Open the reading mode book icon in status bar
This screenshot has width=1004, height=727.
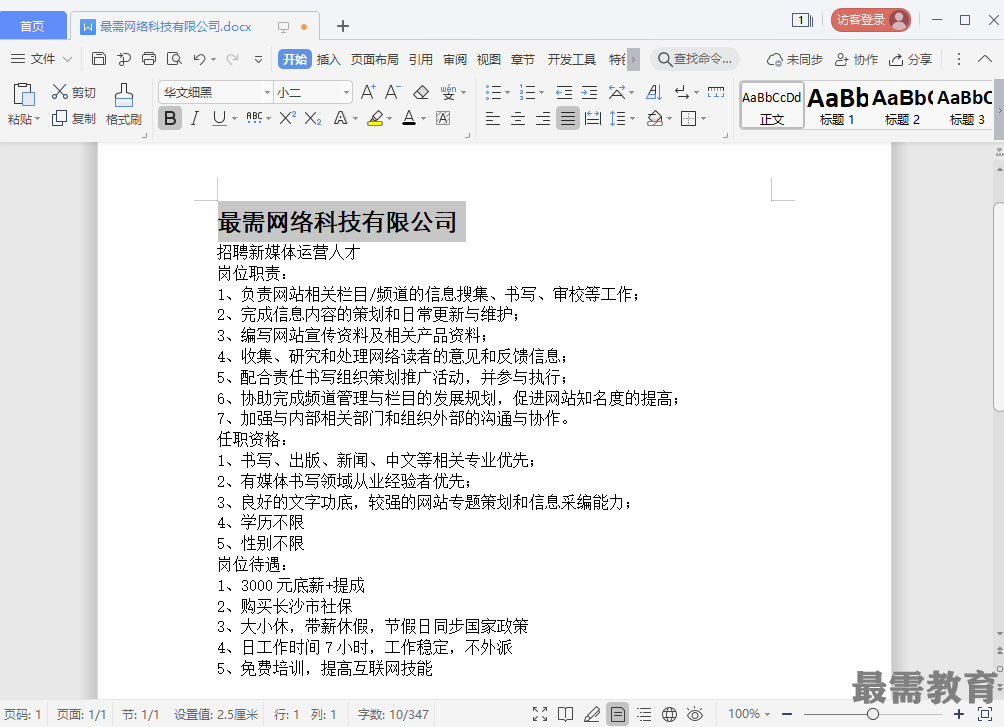point(565,714)
